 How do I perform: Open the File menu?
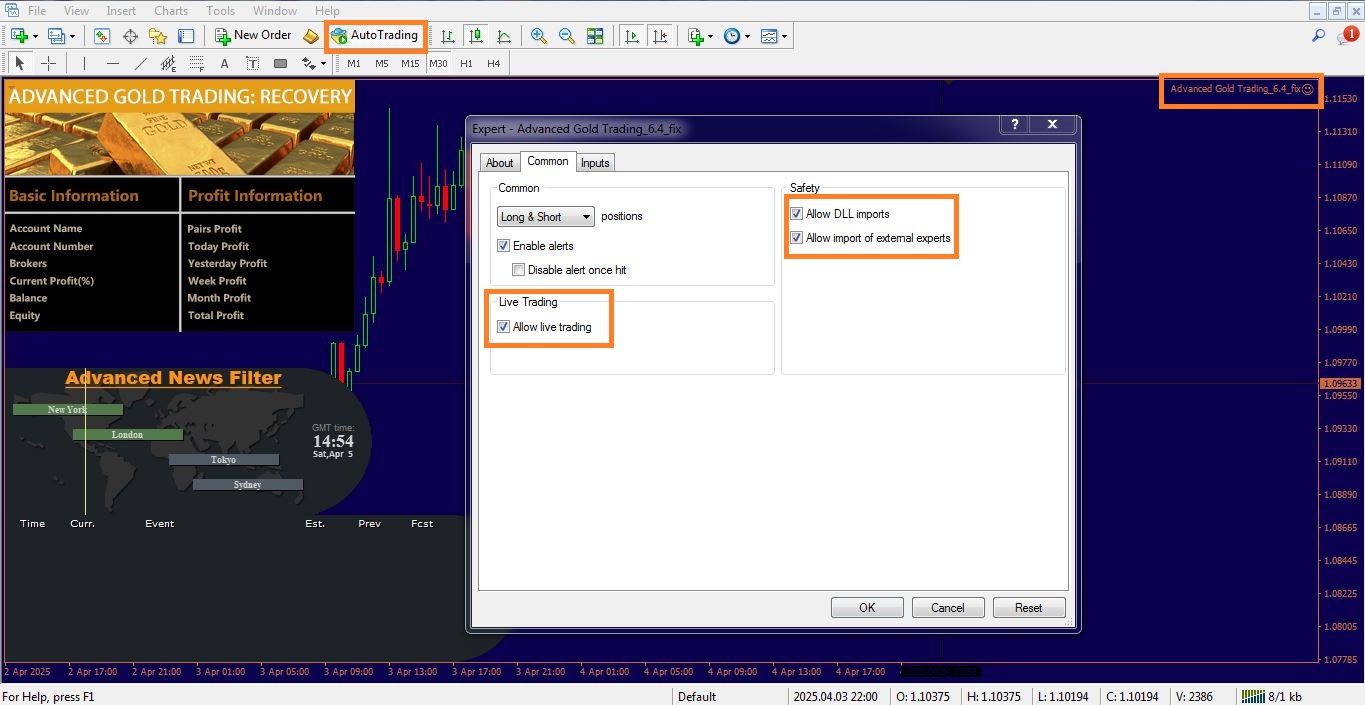point(37,11)
